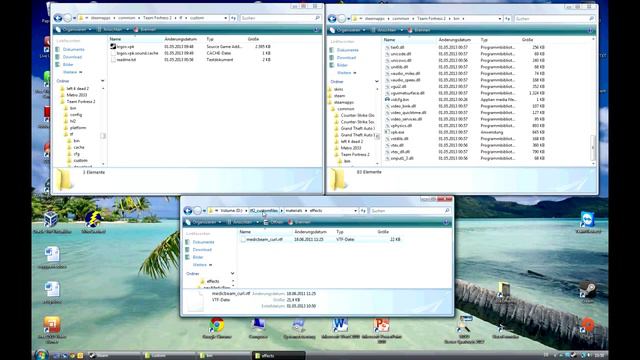This screenshot has height=360, width=640.
Task: Switch to Steam taskbar button
Action: coord(114,356)
